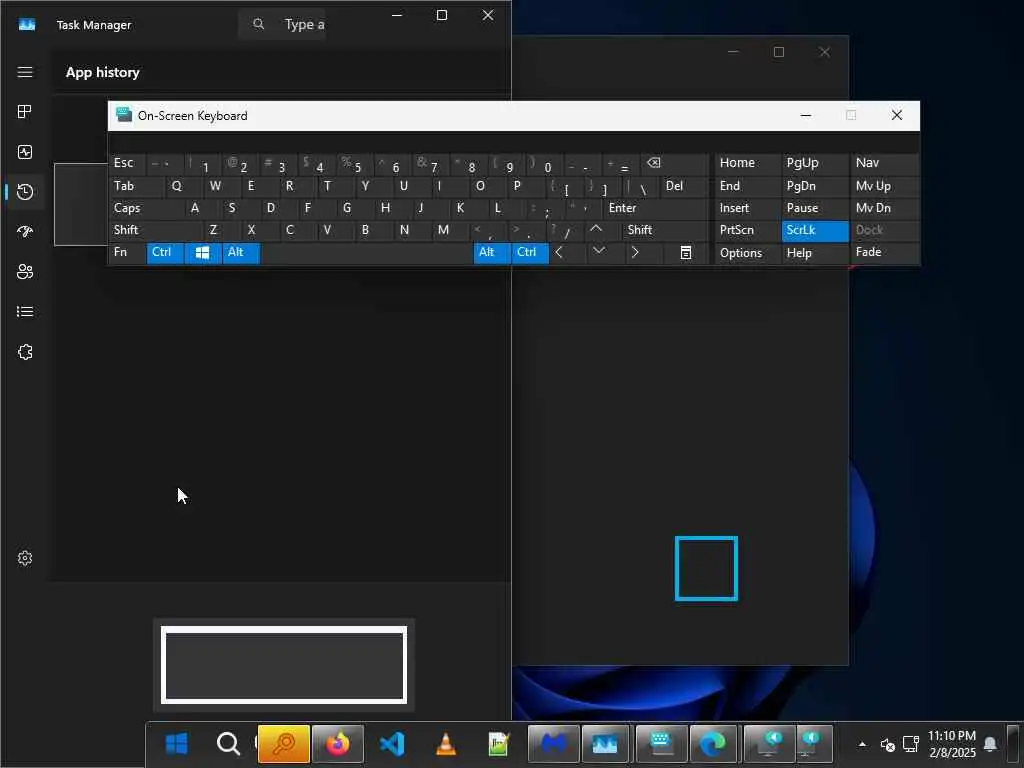Image resolution: width=1024 pixels, height=768 pixels.
Task: Click the PgDn key
Action: click(x=815, y=186)
